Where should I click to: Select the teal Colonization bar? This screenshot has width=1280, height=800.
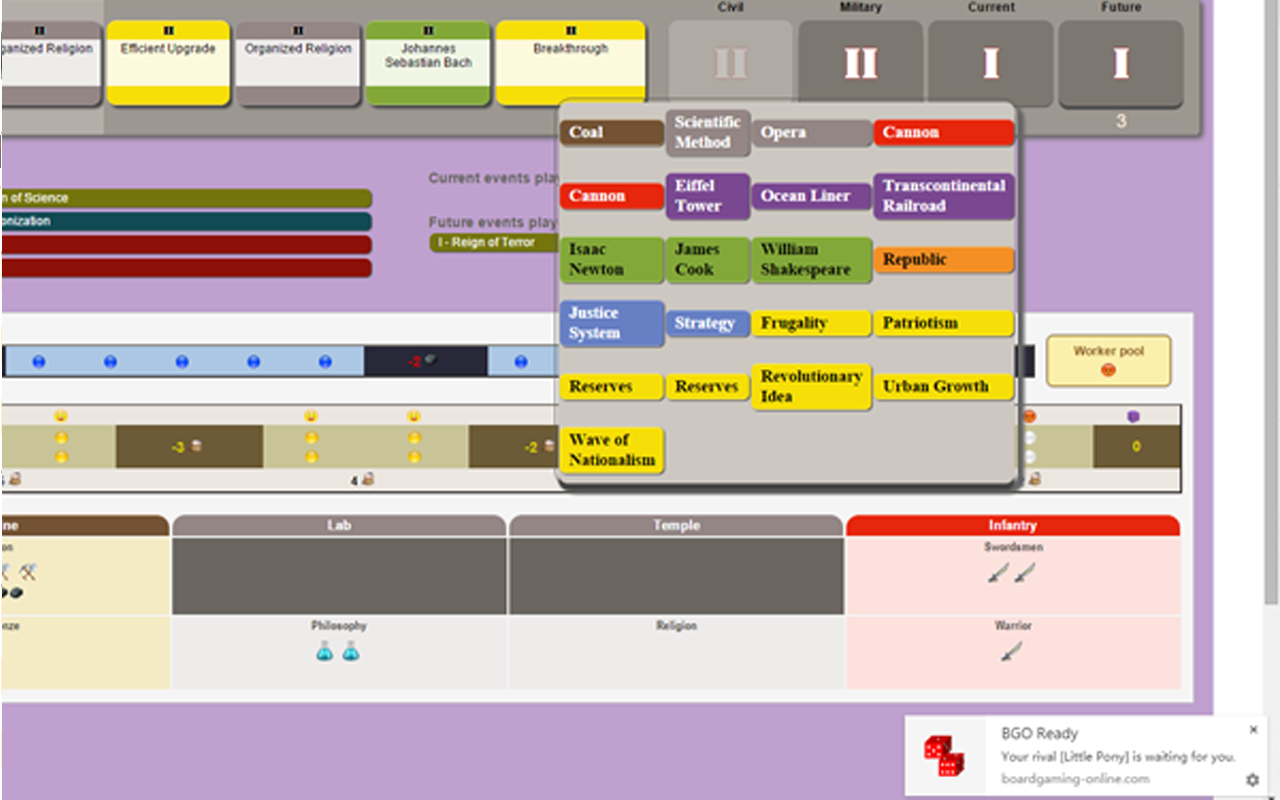186,221
